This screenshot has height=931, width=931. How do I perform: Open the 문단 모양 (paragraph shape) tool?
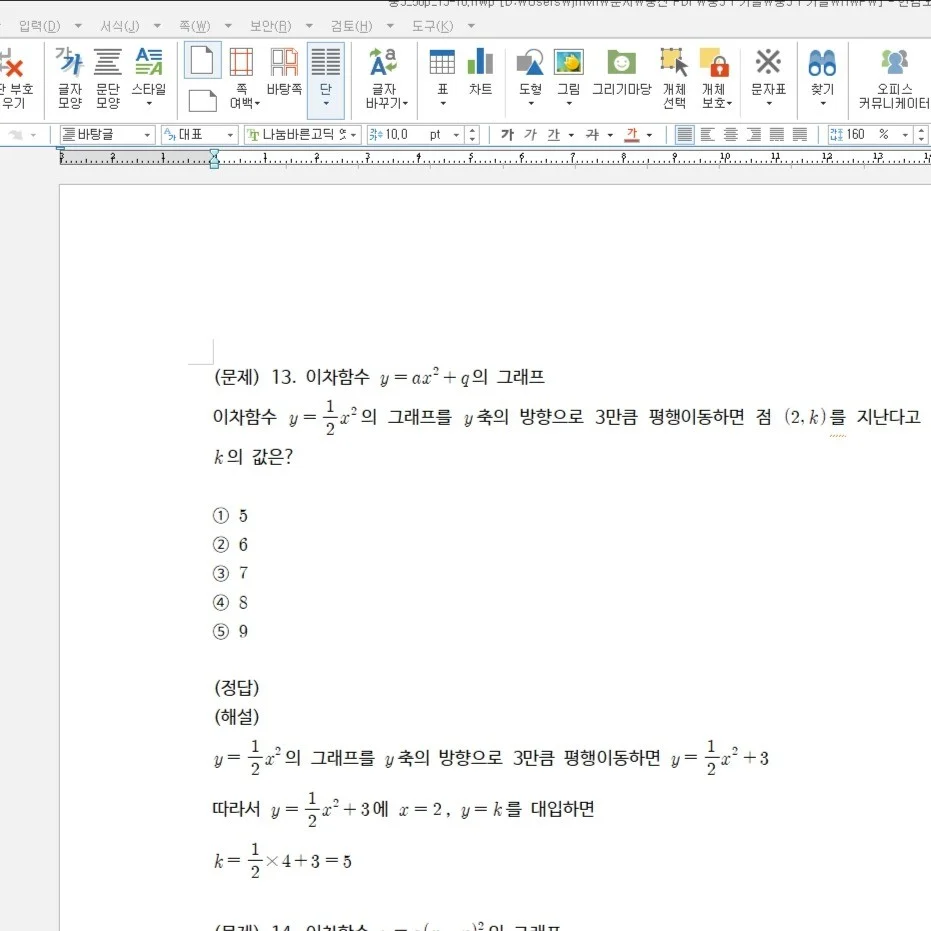coord(107,78)
